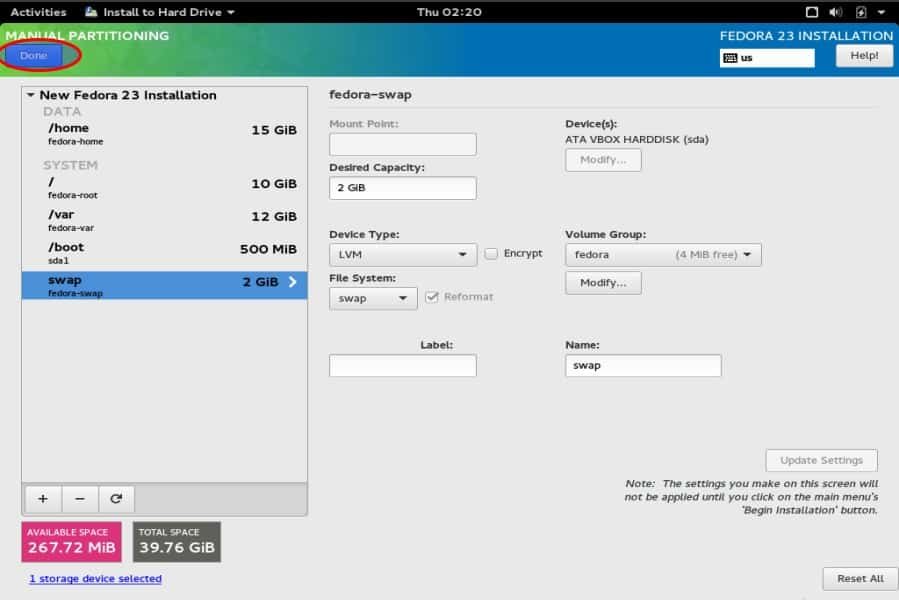Open the Device Type LVM dropdown
The height and width of the screenshot is (600, 899).
(x=403, y=255)
